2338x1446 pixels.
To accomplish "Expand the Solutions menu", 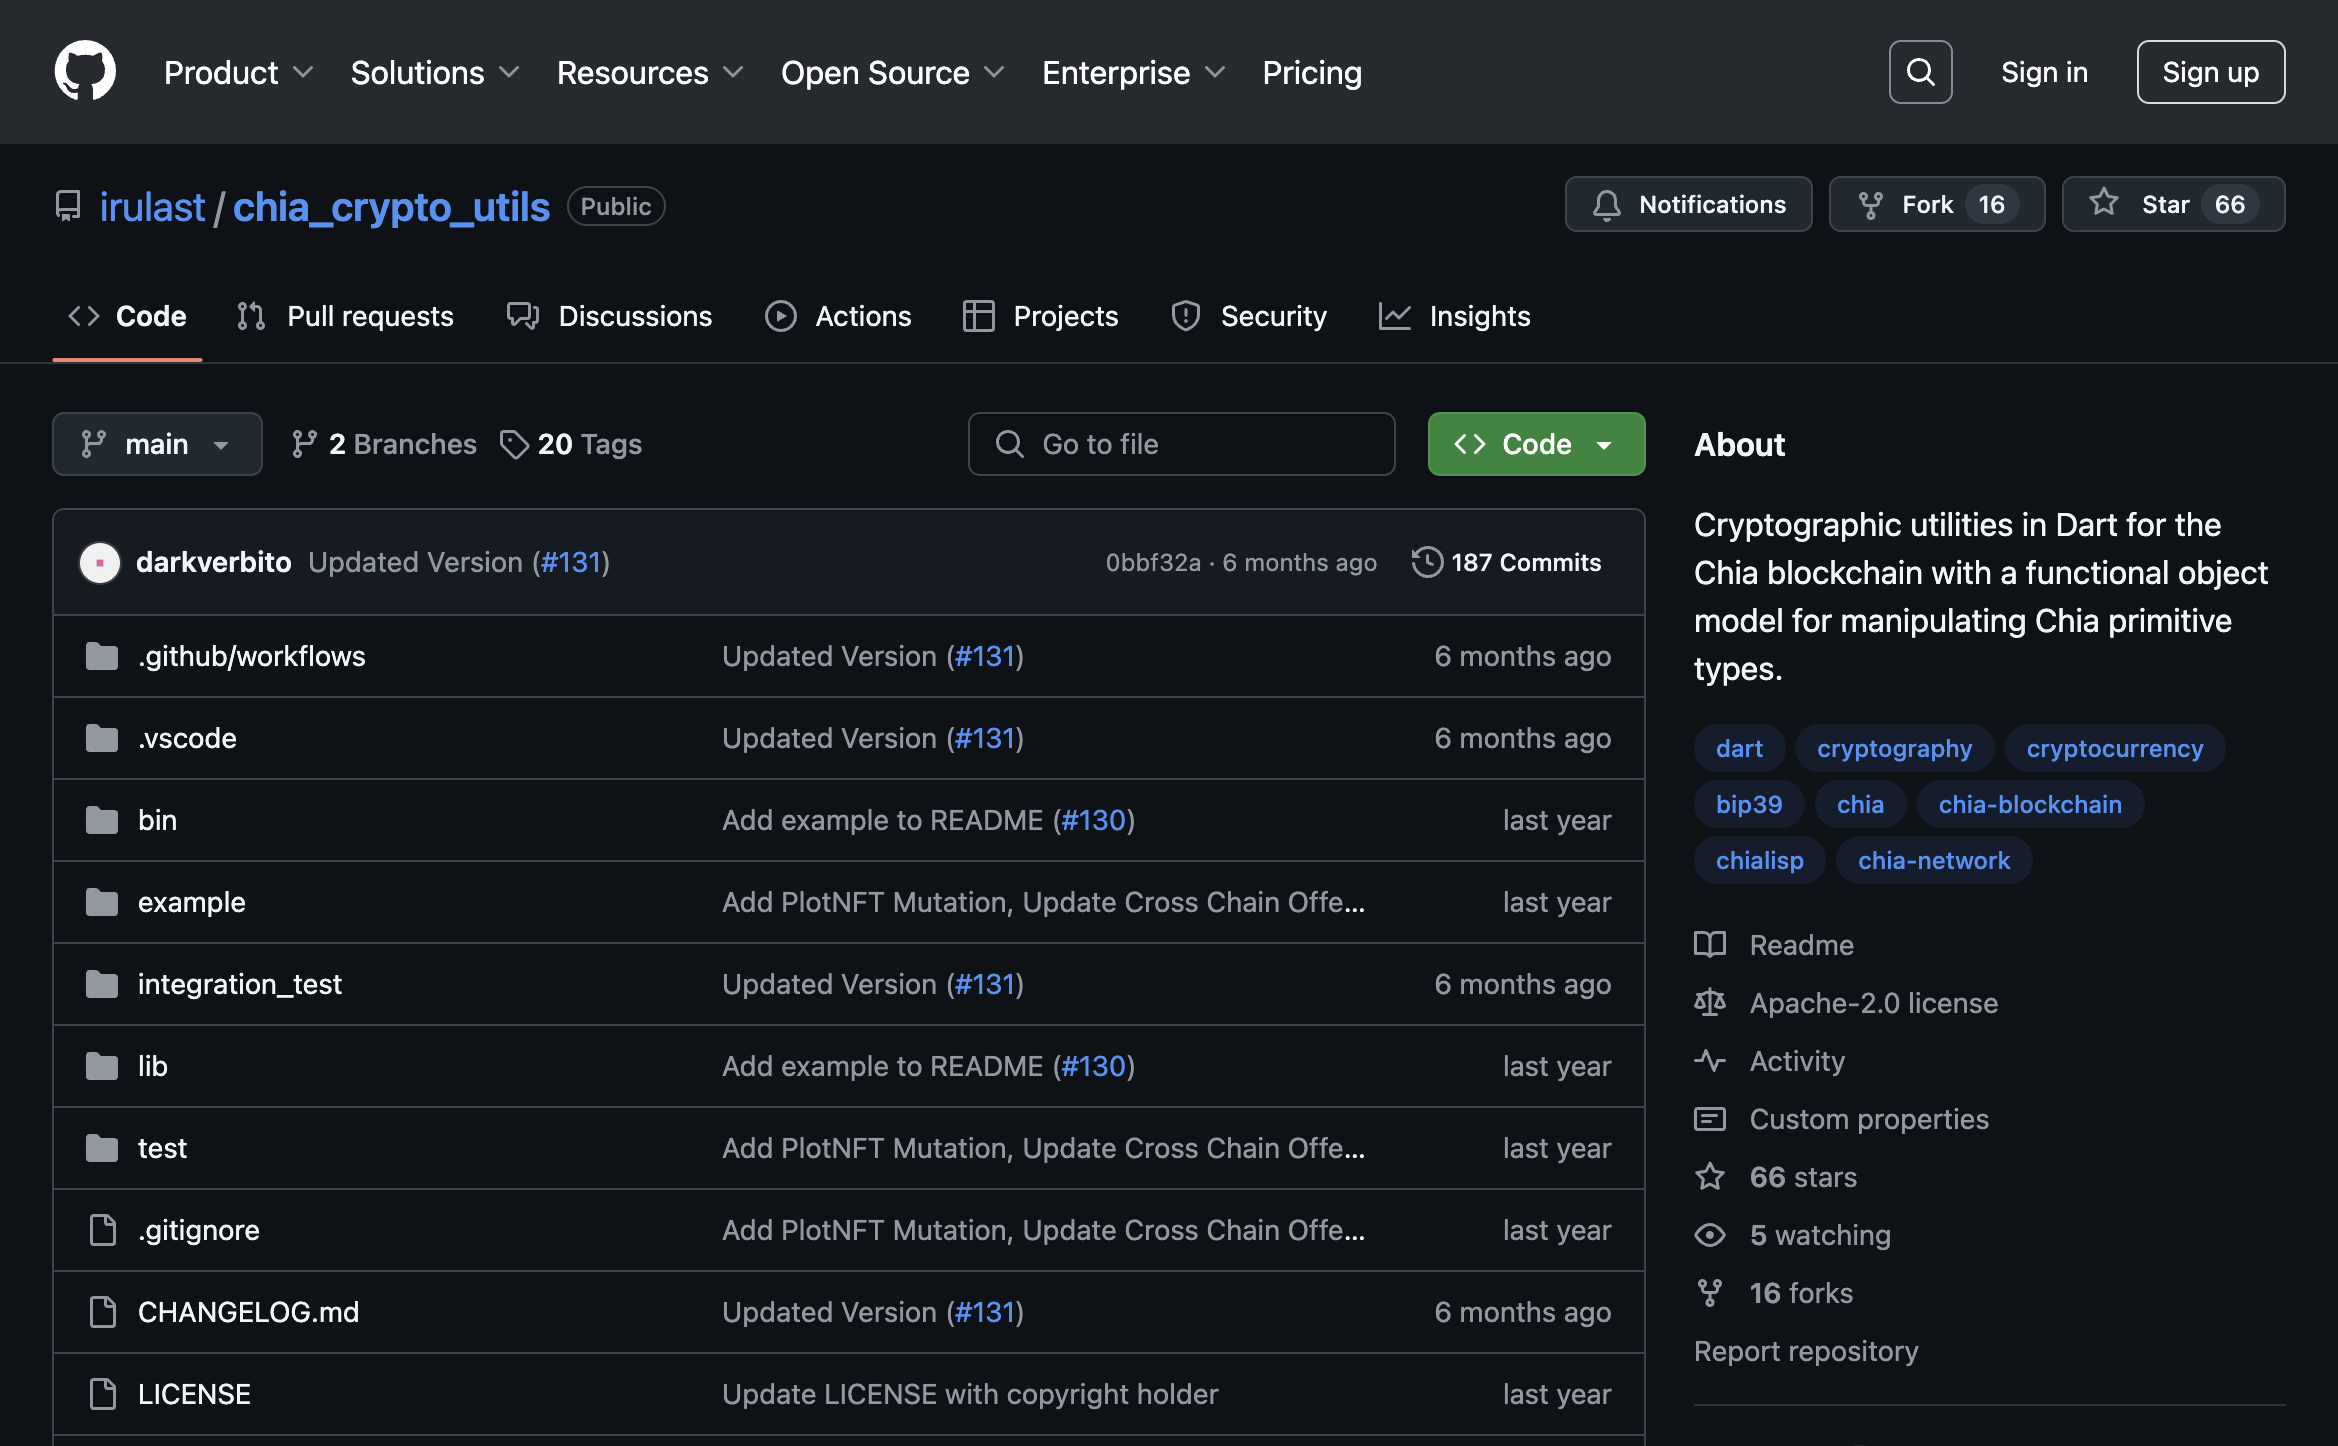I will tap(435, 72).
